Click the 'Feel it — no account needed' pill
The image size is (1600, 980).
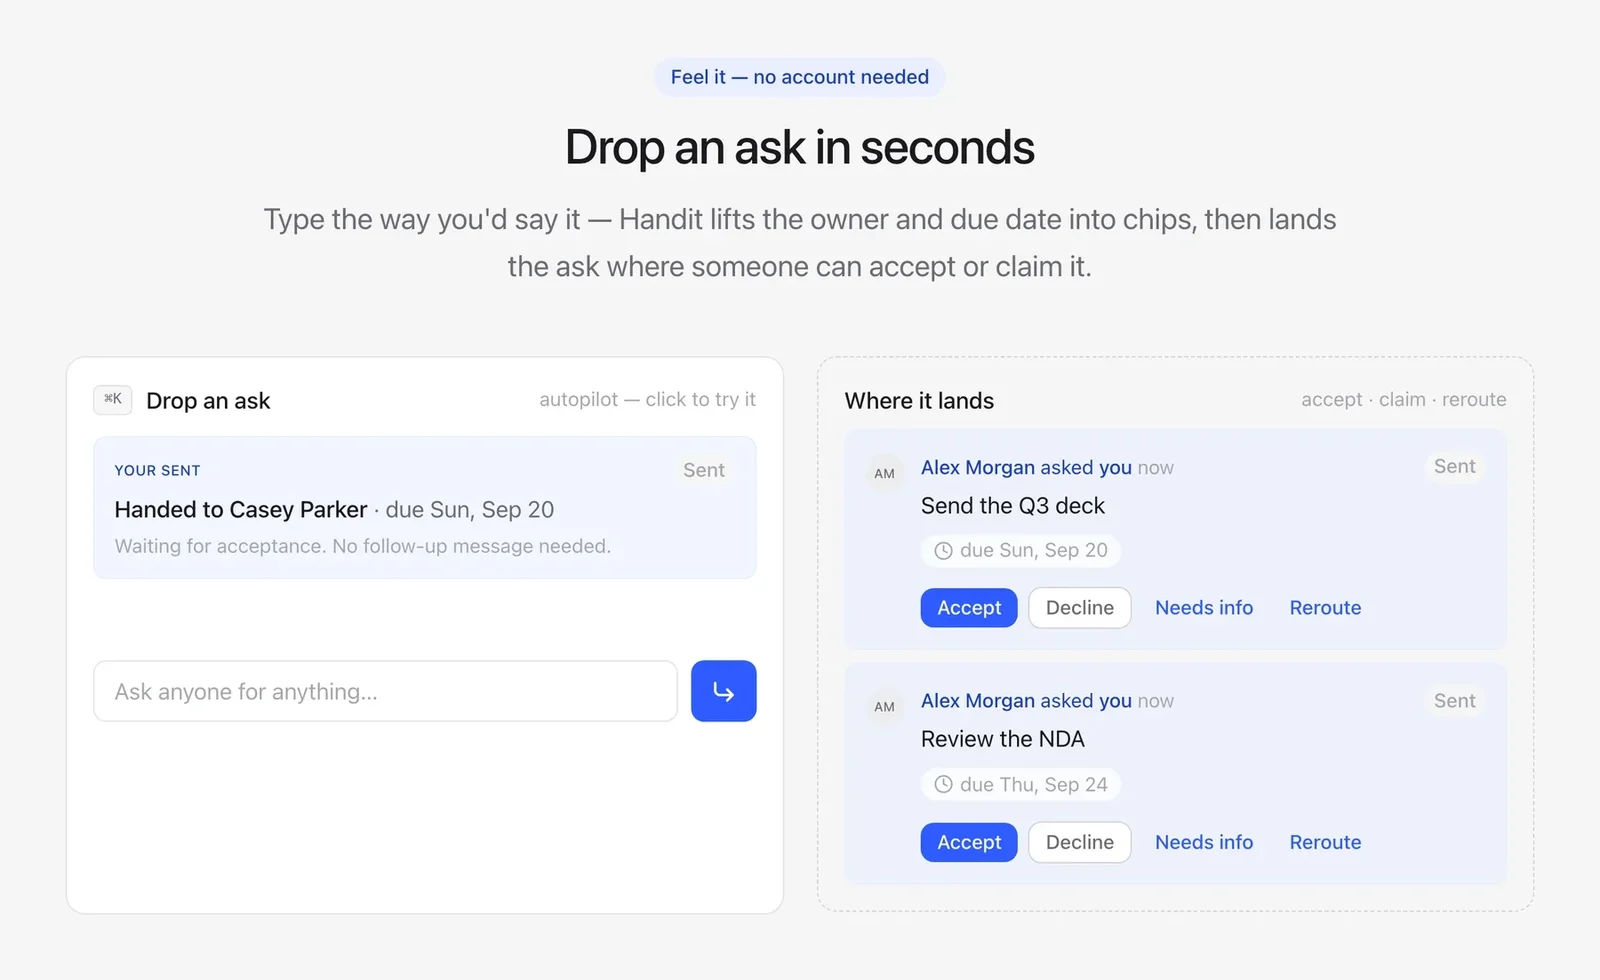(x=800, y=77)
